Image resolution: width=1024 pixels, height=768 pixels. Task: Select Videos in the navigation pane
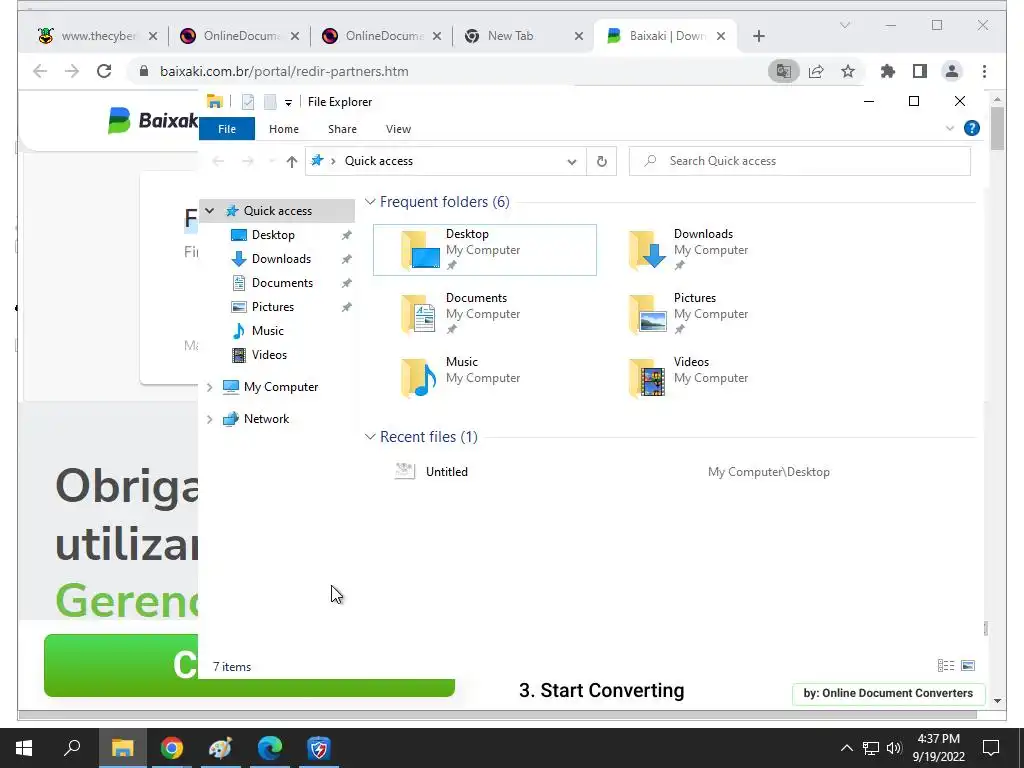(x=269, y=355)
